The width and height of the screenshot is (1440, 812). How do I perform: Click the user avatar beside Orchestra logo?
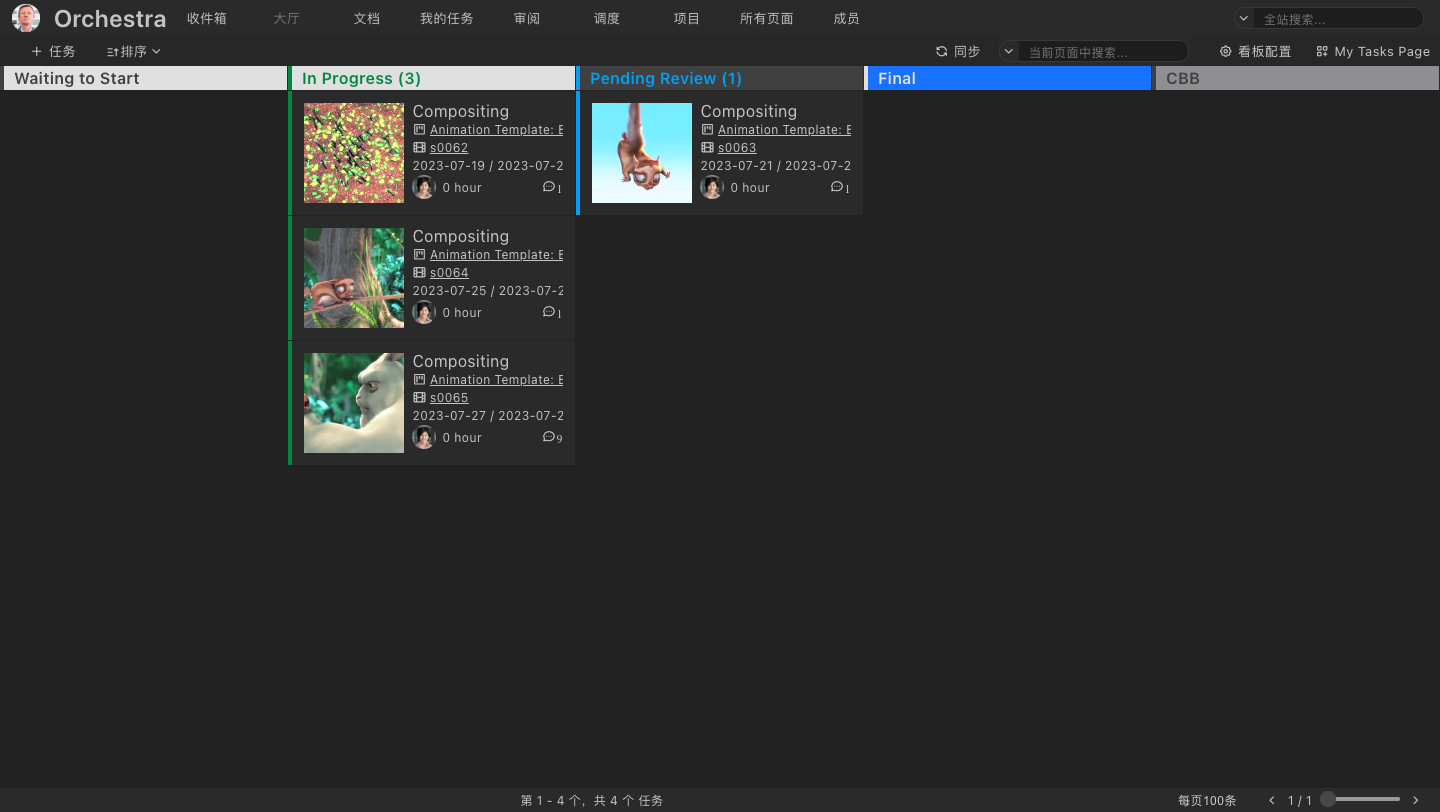click(26, 18)
